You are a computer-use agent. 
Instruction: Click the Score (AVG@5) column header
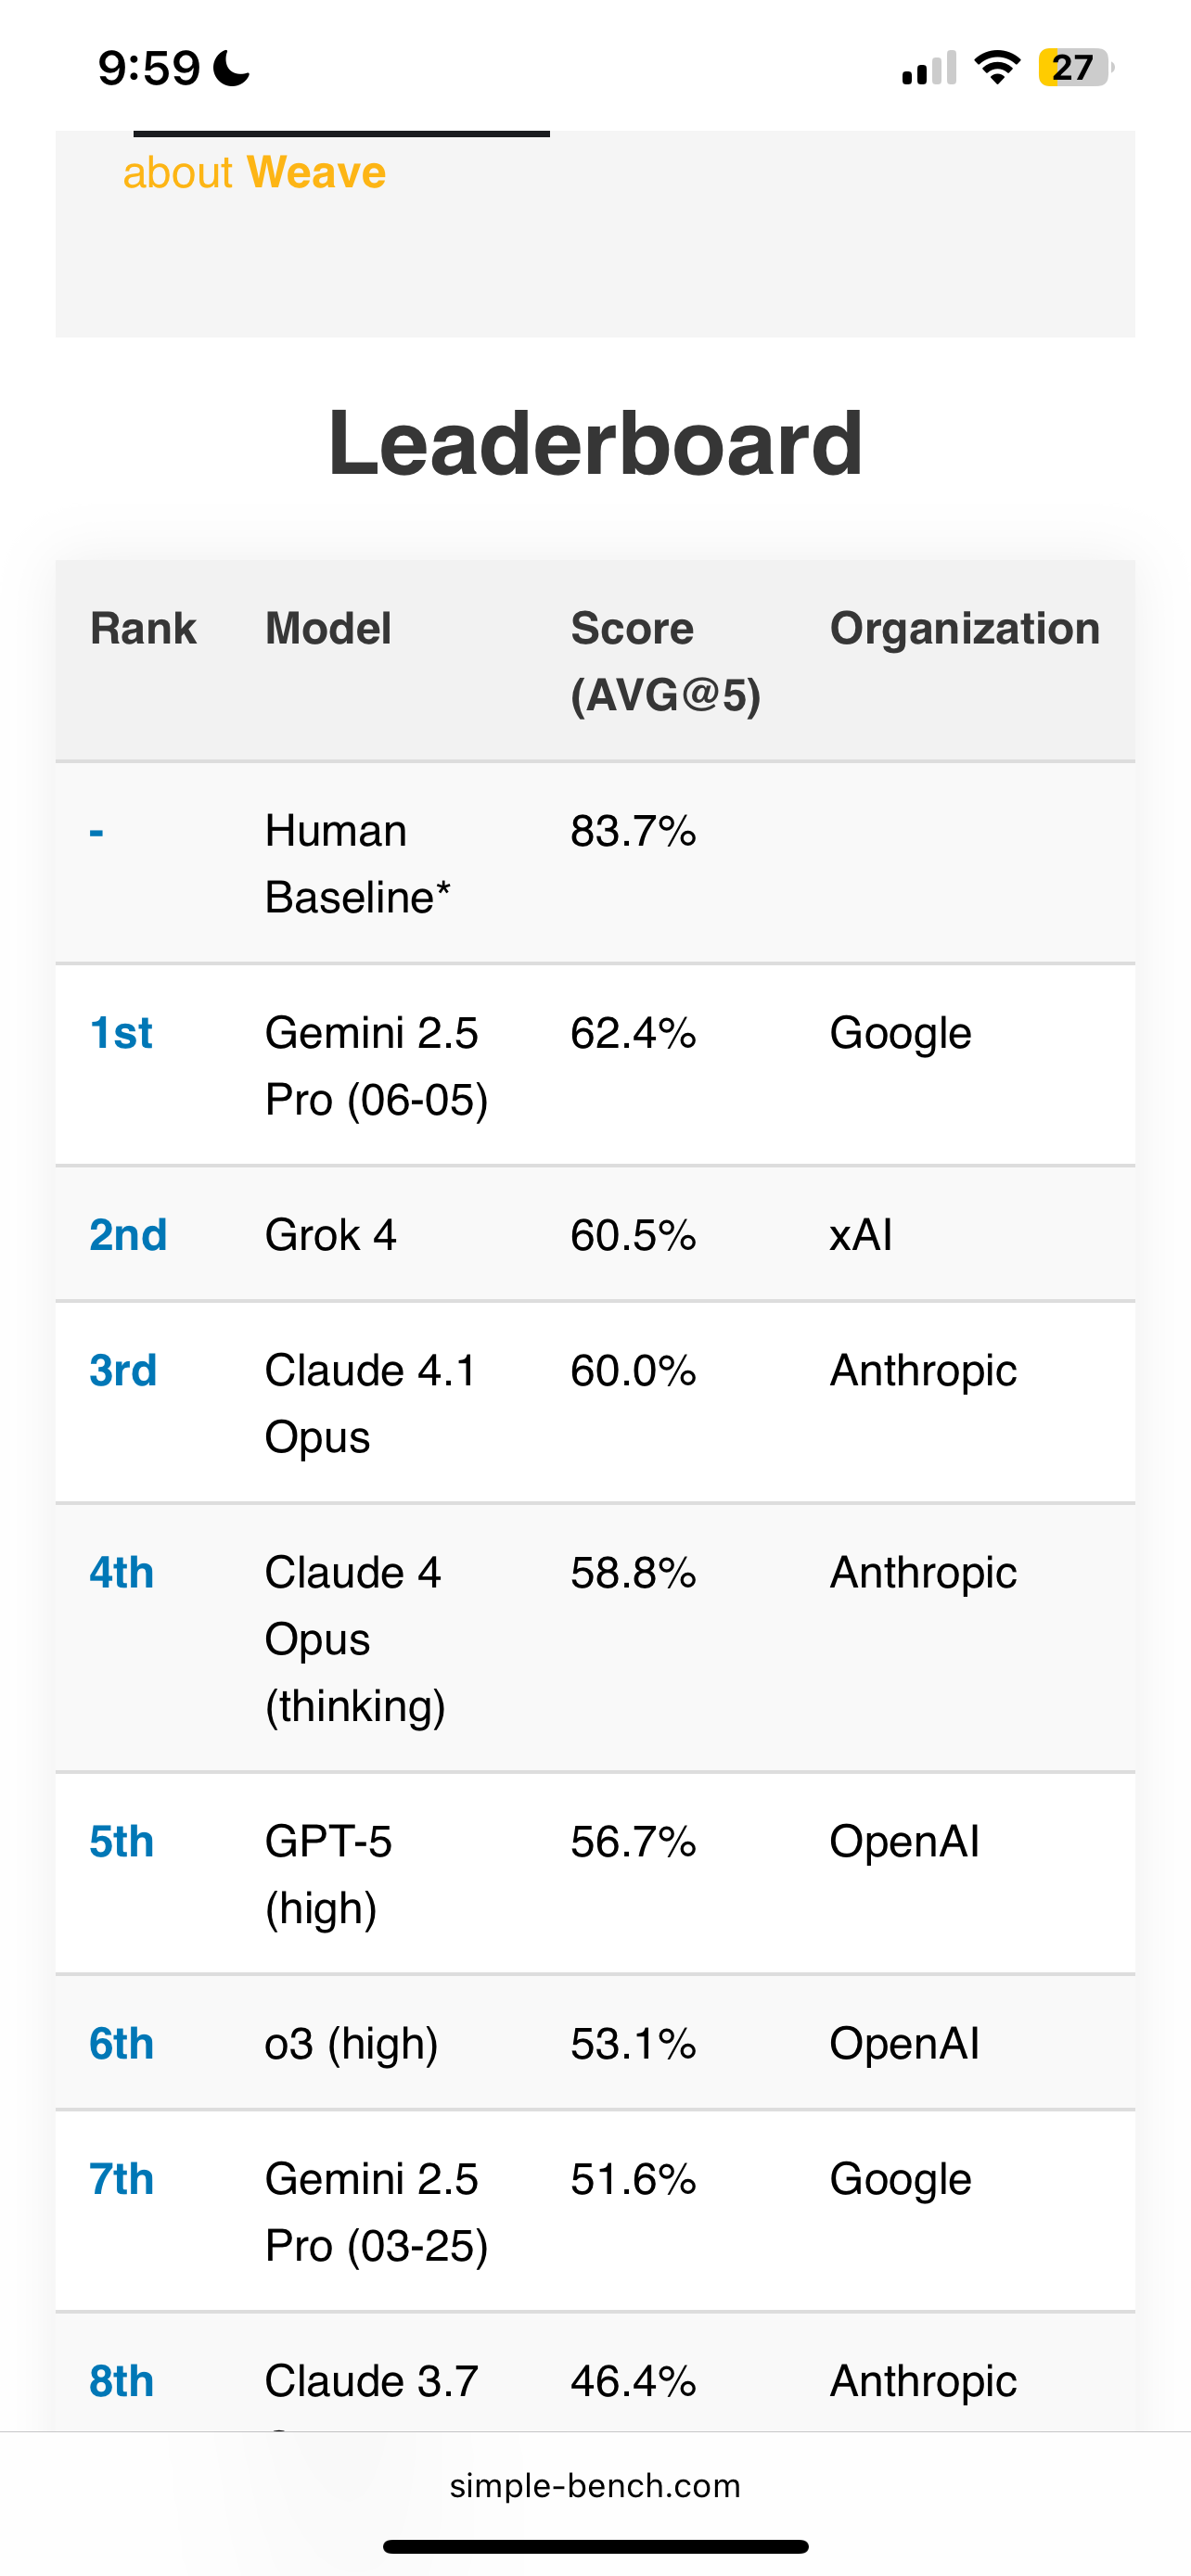pyautogui.click(x=665, y=661)
